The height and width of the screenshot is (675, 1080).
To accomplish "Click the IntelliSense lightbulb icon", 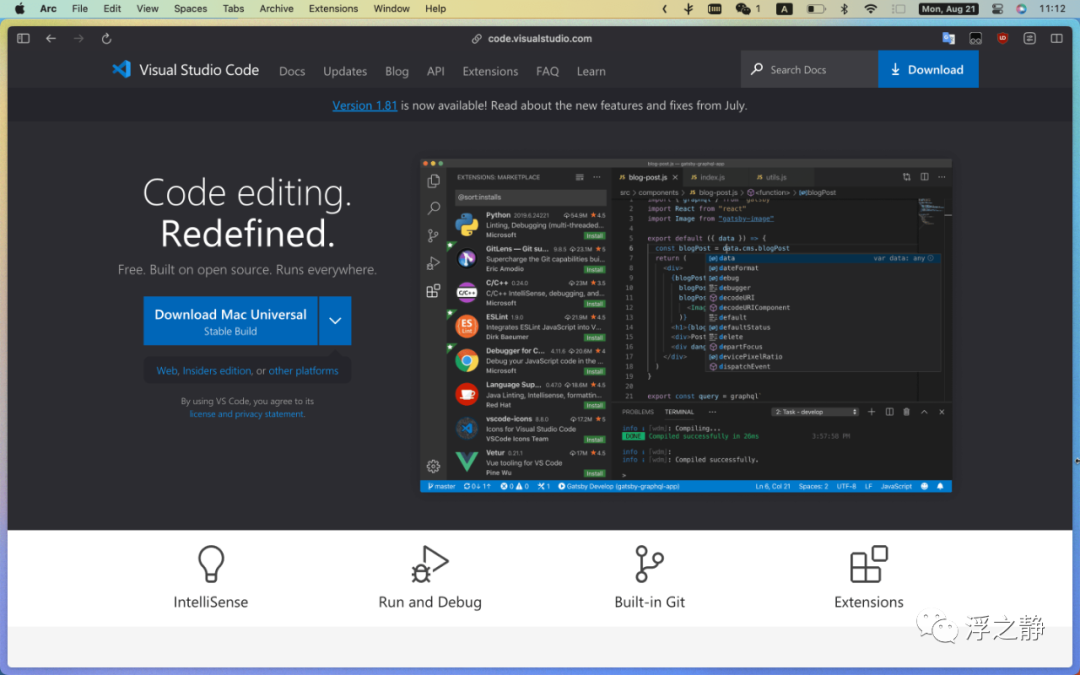I will [x=211, y=564].
